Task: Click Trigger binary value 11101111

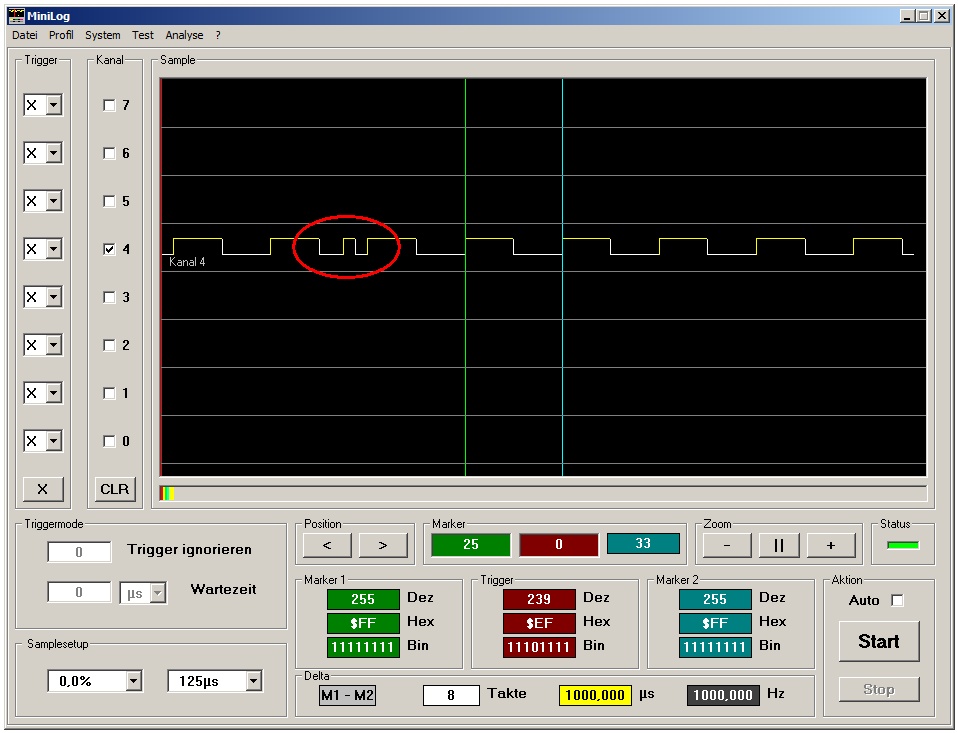Action: point(539,647)
